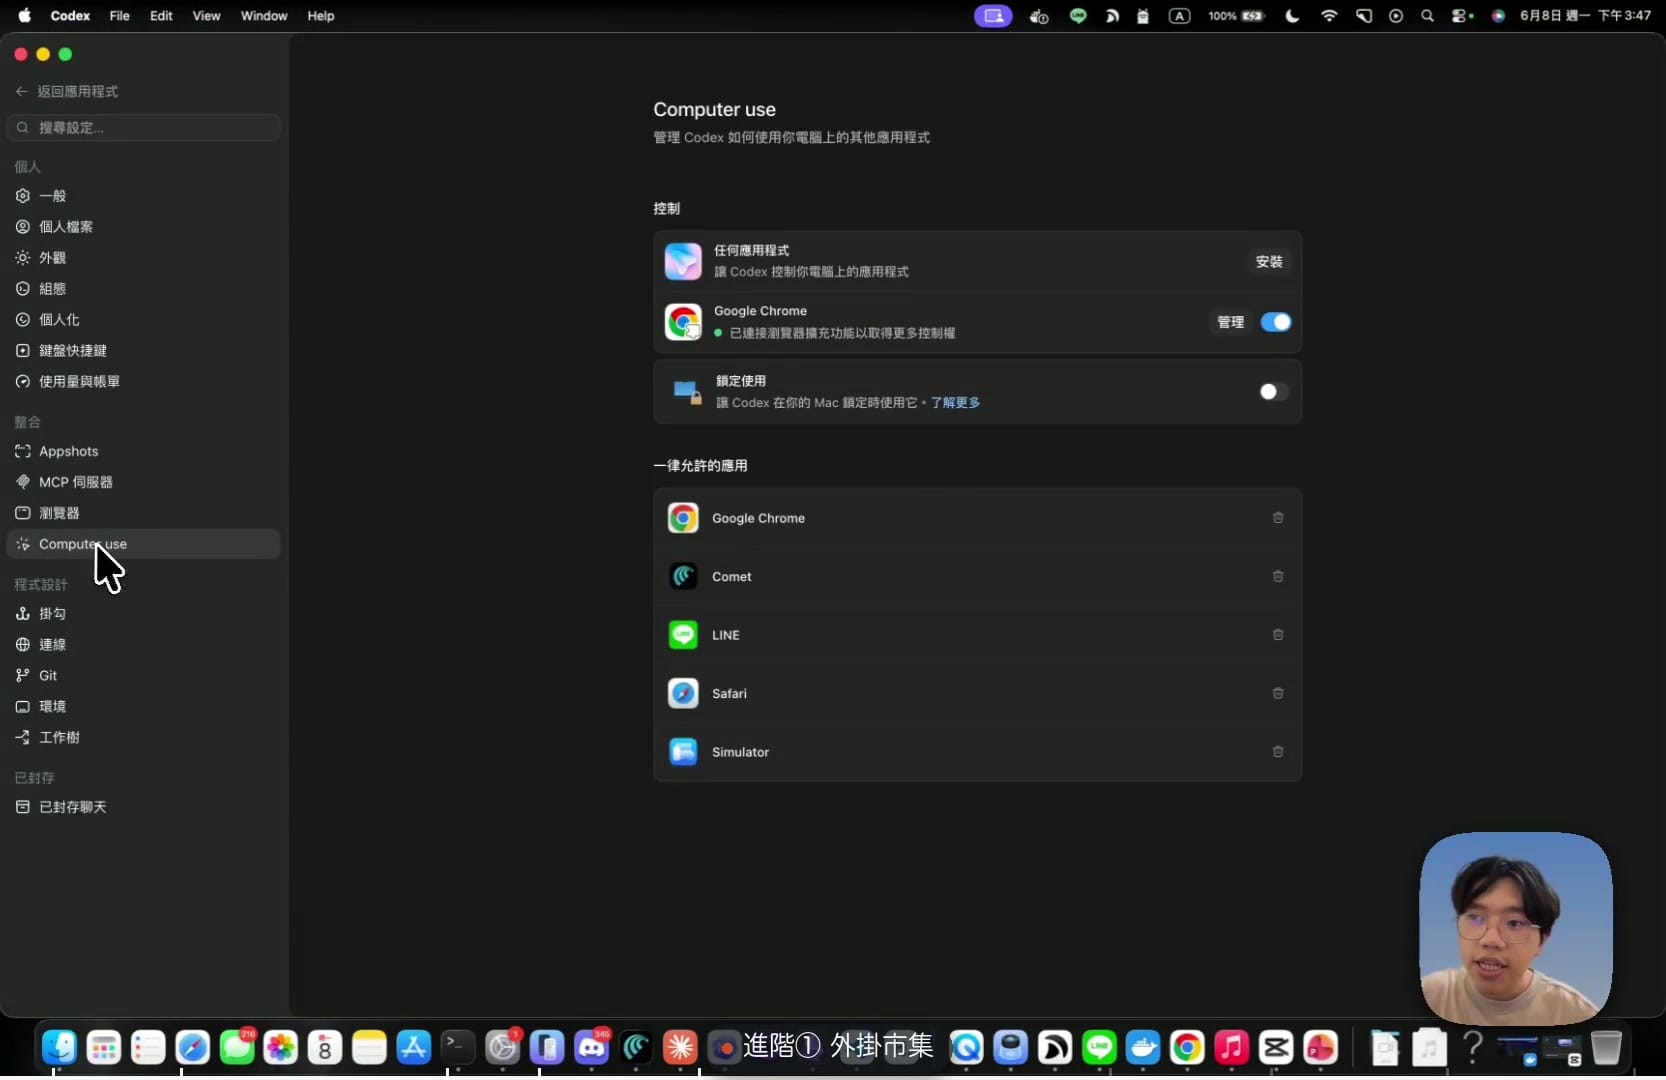1666x1080 pixels.
Task: Open the 了解更多 link
Action: [x=955, y=403]
